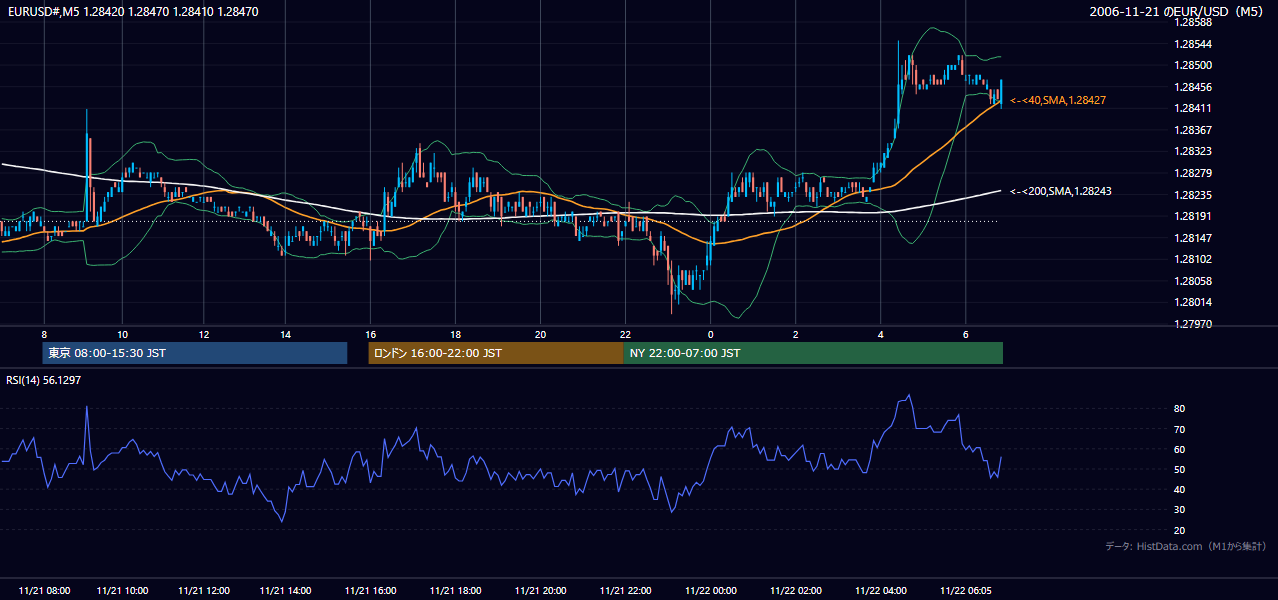Click the HistData.com data source credit
The width and height of the screenshot is (1278, 600).
click(x=1186, y=546)
